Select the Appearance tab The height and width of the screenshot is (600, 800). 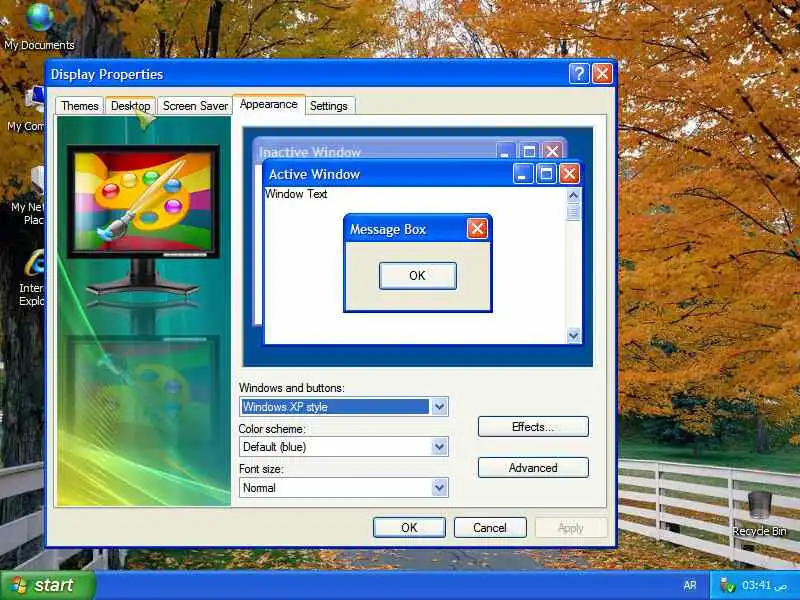(269, 104)
